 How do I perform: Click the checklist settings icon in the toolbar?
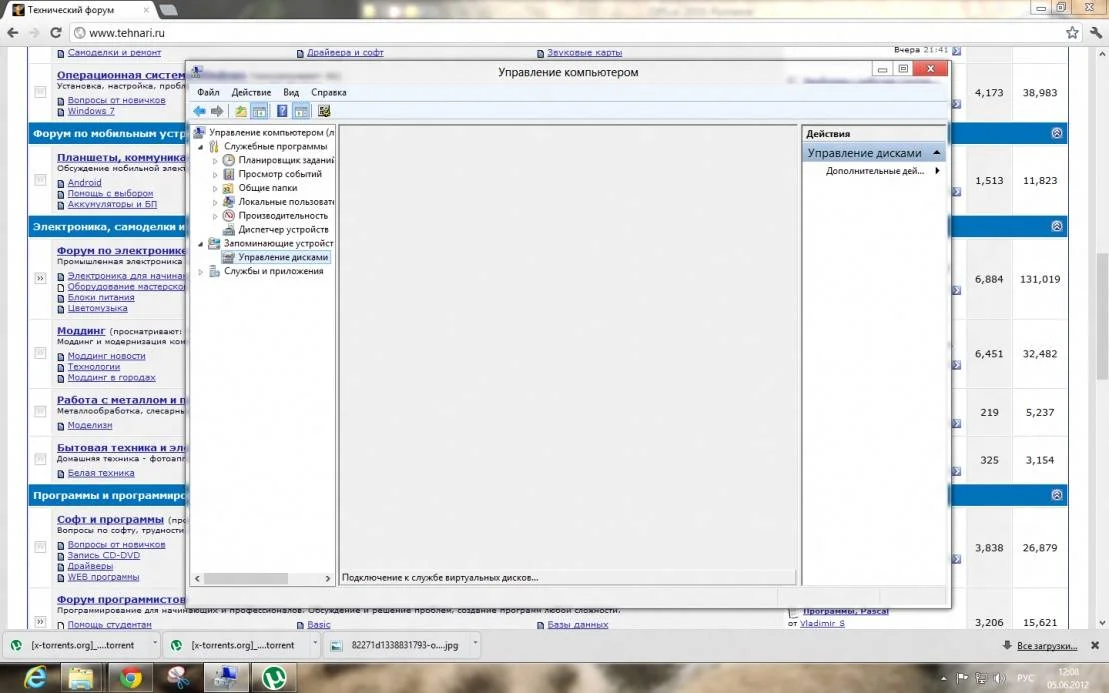click(x=324, y=111)
